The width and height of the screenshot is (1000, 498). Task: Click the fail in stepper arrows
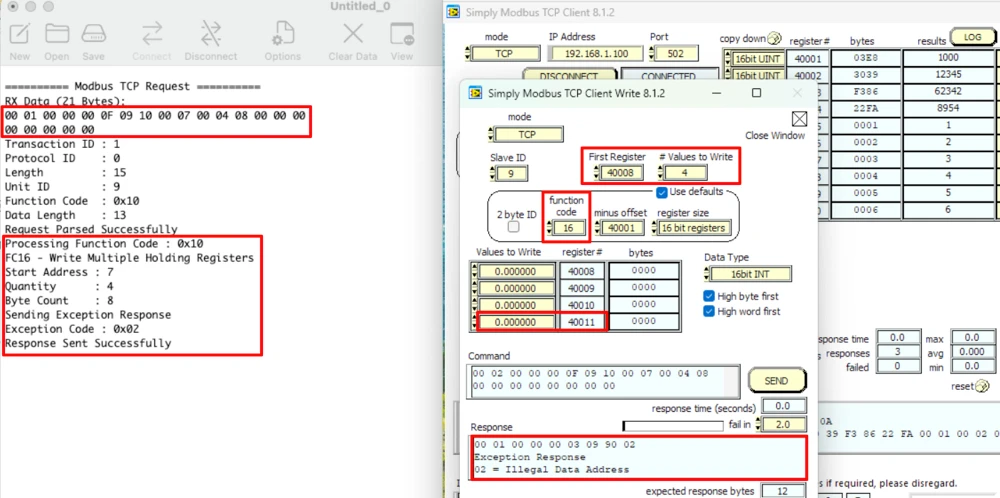tap(758, 424)
